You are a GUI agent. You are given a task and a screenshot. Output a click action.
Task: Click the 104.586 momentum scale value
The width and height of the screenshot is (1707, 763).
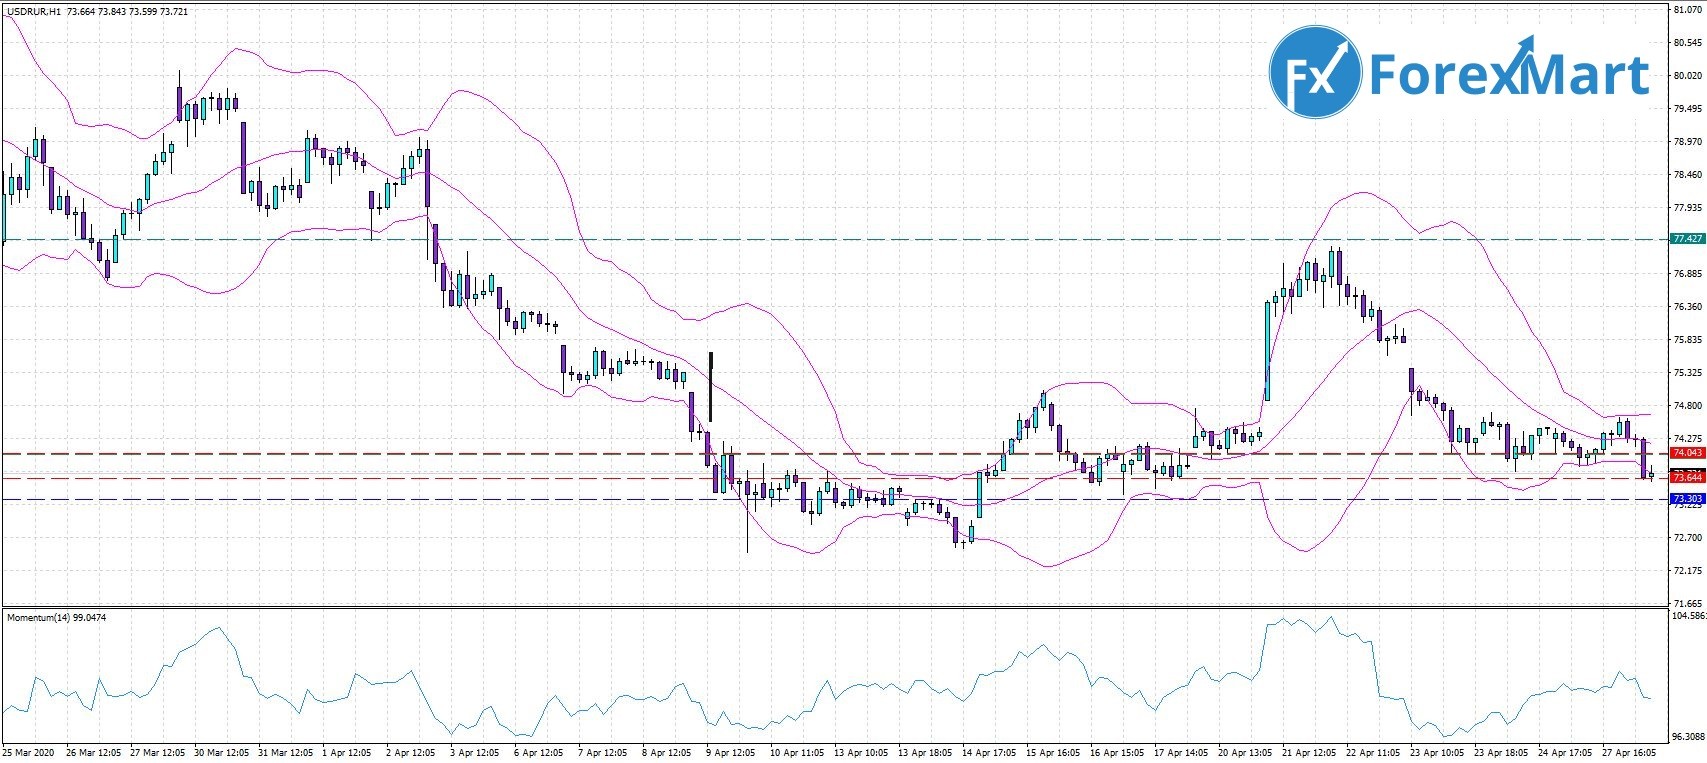pos(1688,617)
